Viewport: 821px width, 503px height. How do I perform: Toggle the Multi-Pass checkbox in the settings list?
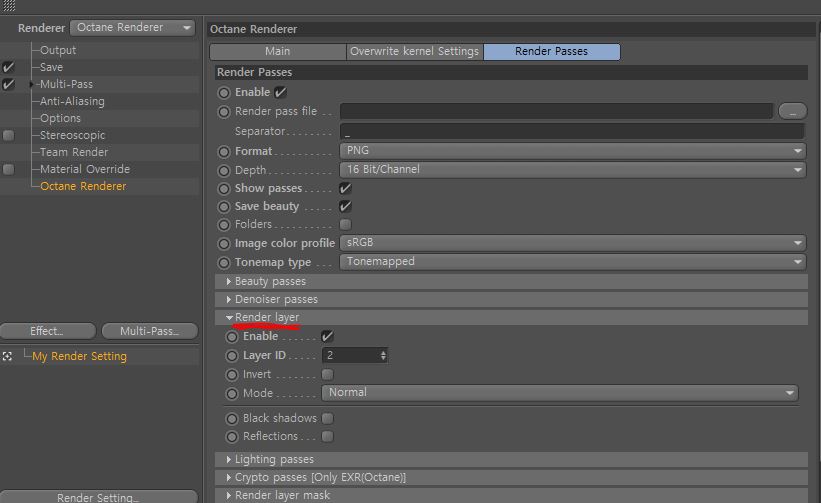point(8,84)
